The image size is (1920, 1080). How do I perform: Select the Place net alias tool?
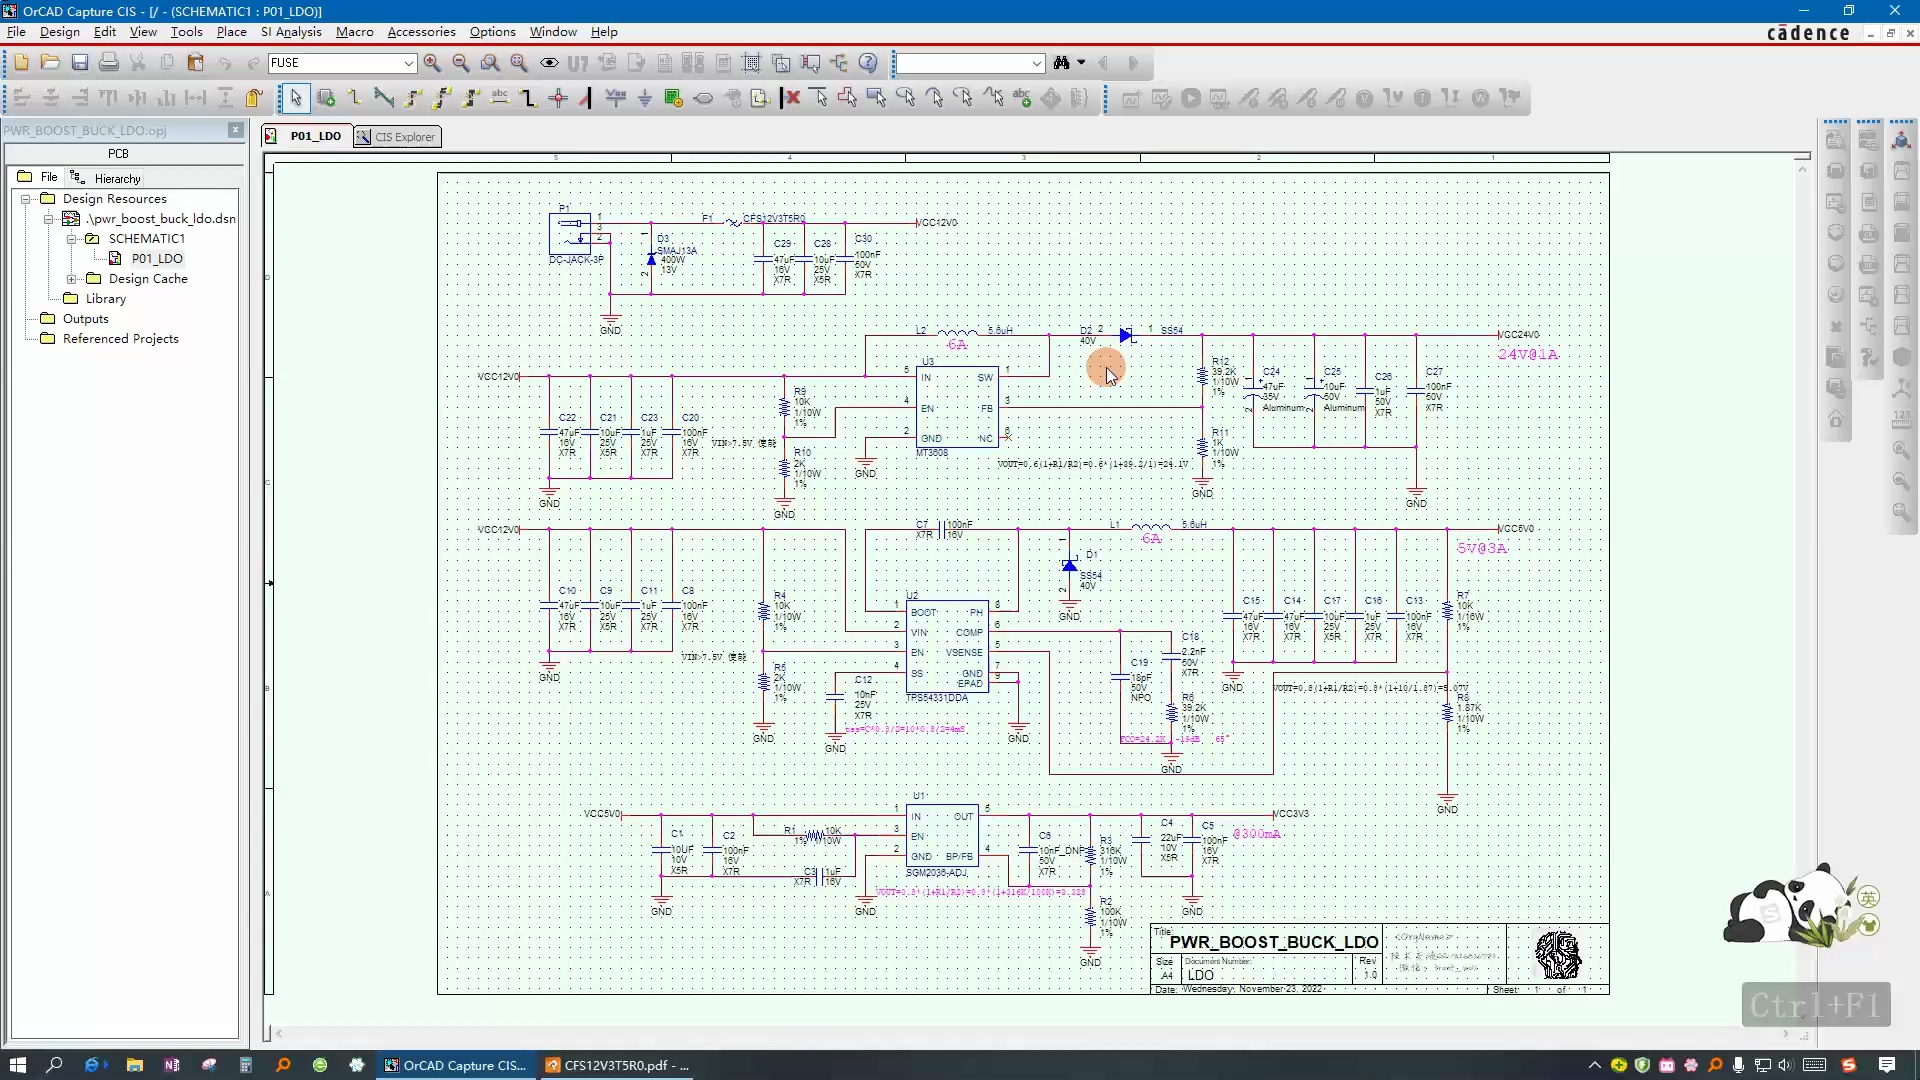coord(500,98)
